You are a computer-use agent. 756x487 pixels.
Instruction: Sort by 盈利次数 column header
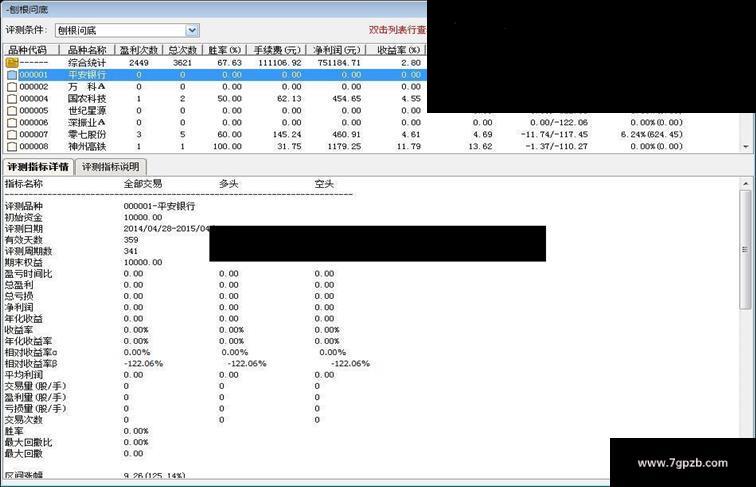coord(139,50)
